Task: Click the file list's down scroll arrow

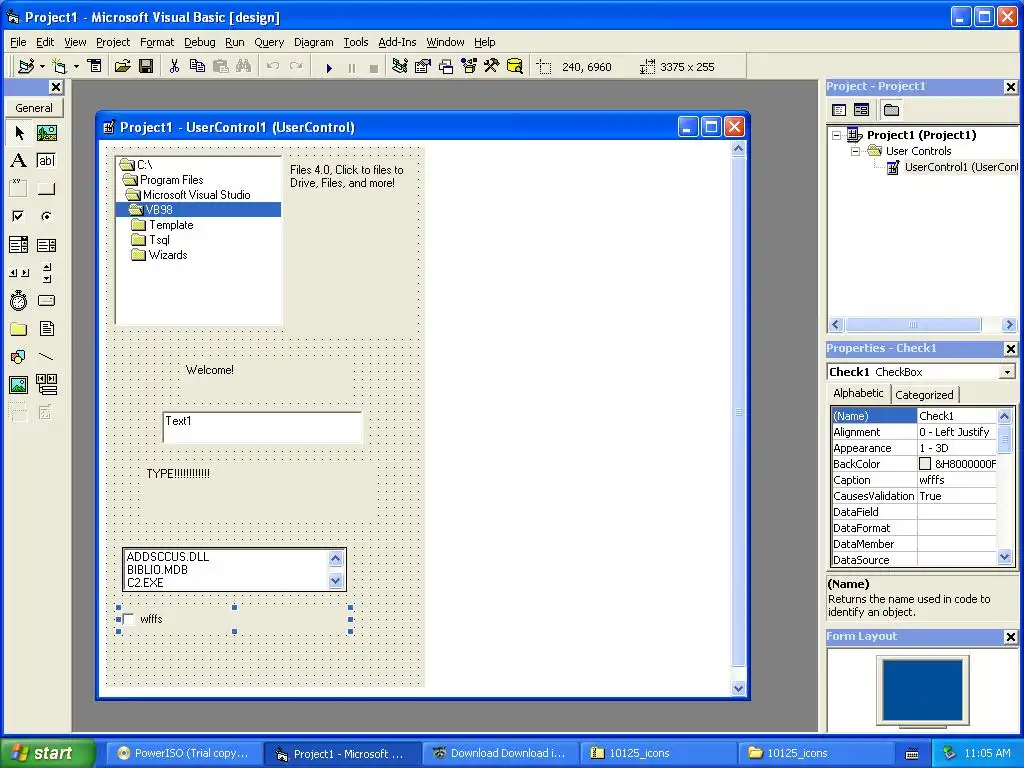Action: (336, 581)
